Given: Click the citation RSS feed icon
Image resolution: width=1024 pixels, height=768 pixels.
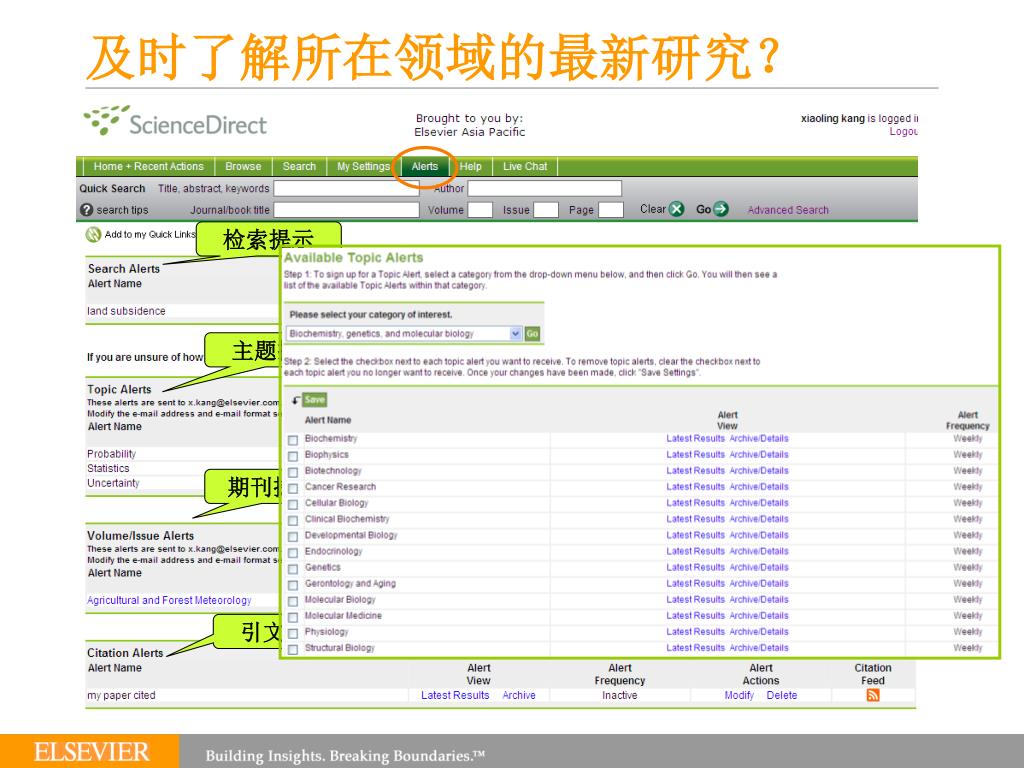Looking at the screenshot, I should tap(872, 696).
